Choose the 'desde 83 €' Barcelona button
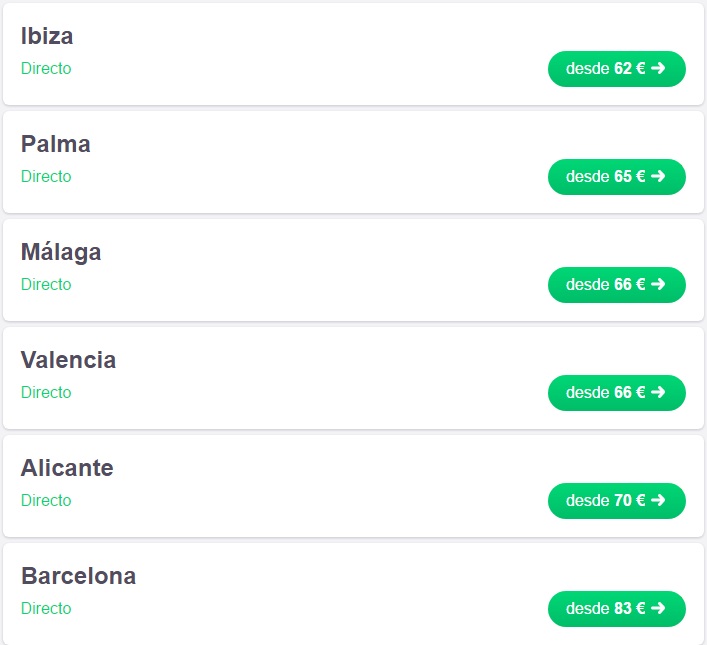This screenshot has height=645, width=707. tap(617, 608)
